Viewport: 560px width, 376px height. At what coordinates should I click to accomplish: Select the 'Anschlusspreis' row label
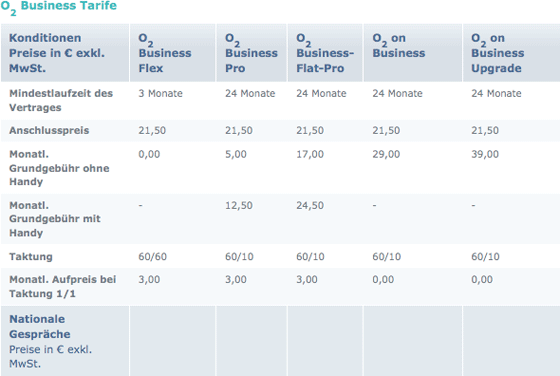tap(49, 130)
